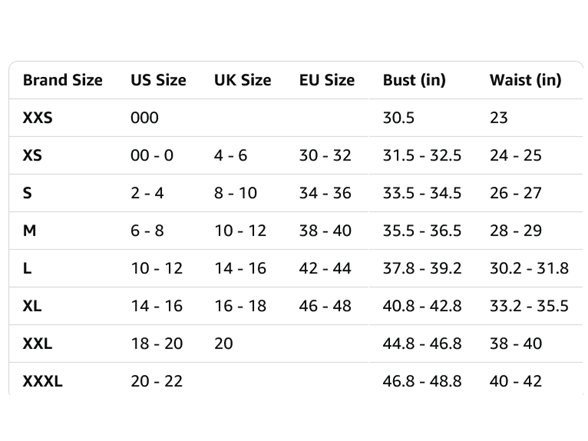This screenshot has width=588, height=441.
Task: Click the Bust (in) column header
Action: (414, 80)
